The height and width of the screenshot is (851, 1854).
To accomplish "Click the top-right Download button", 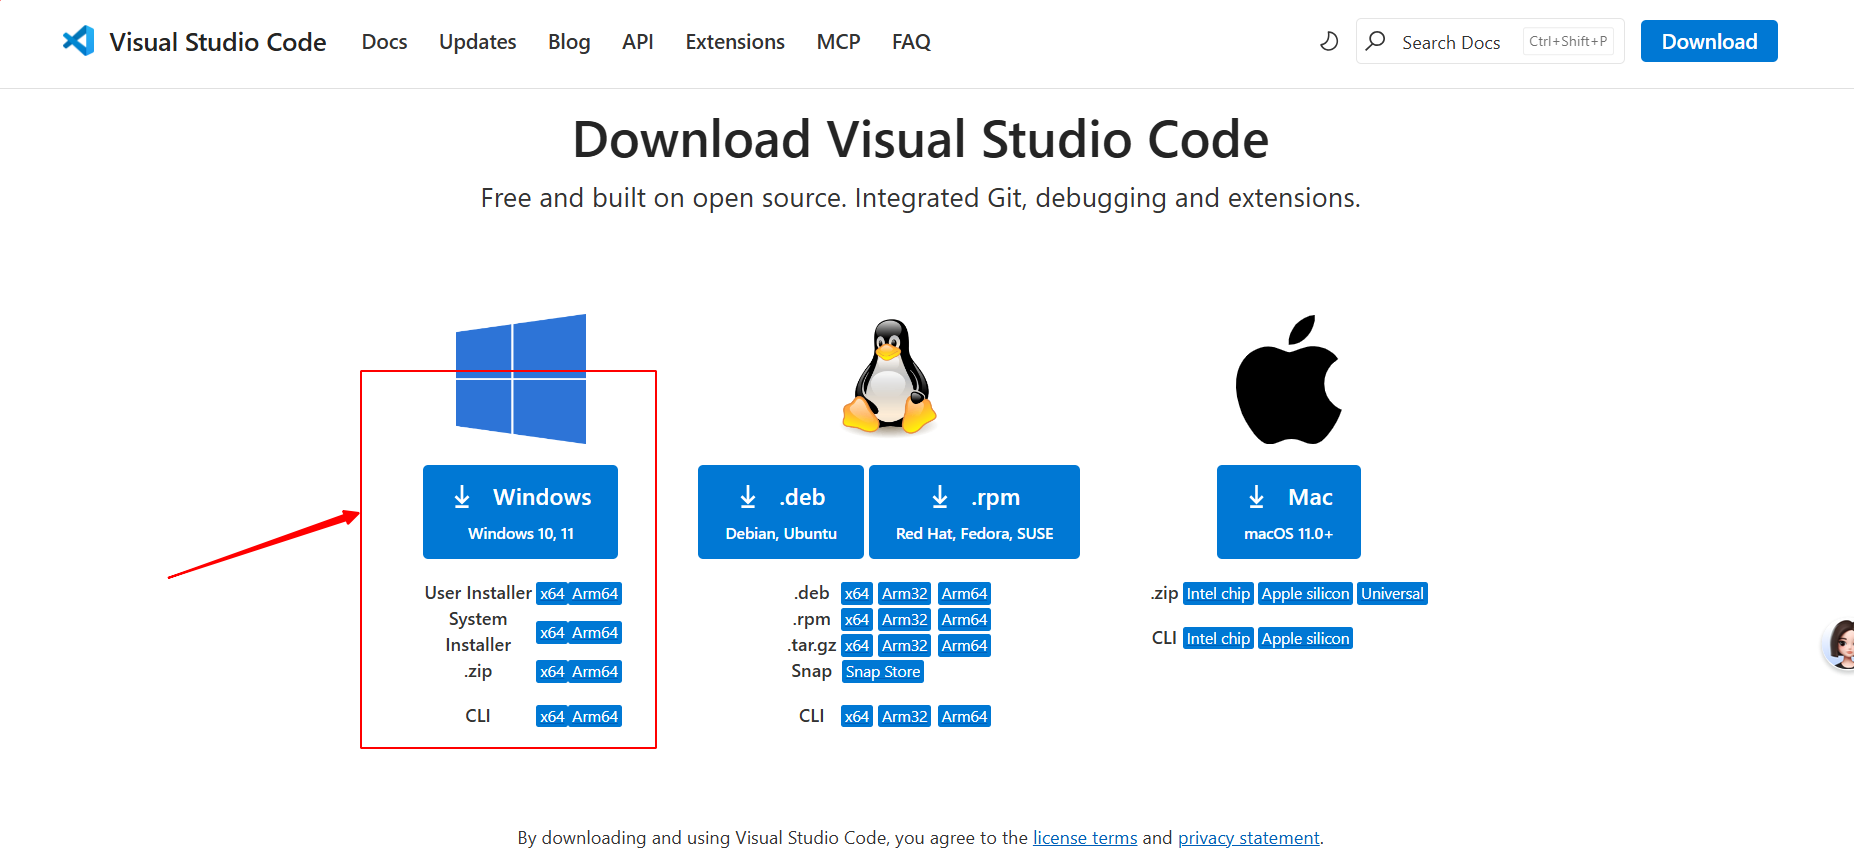I will 1709,41.
